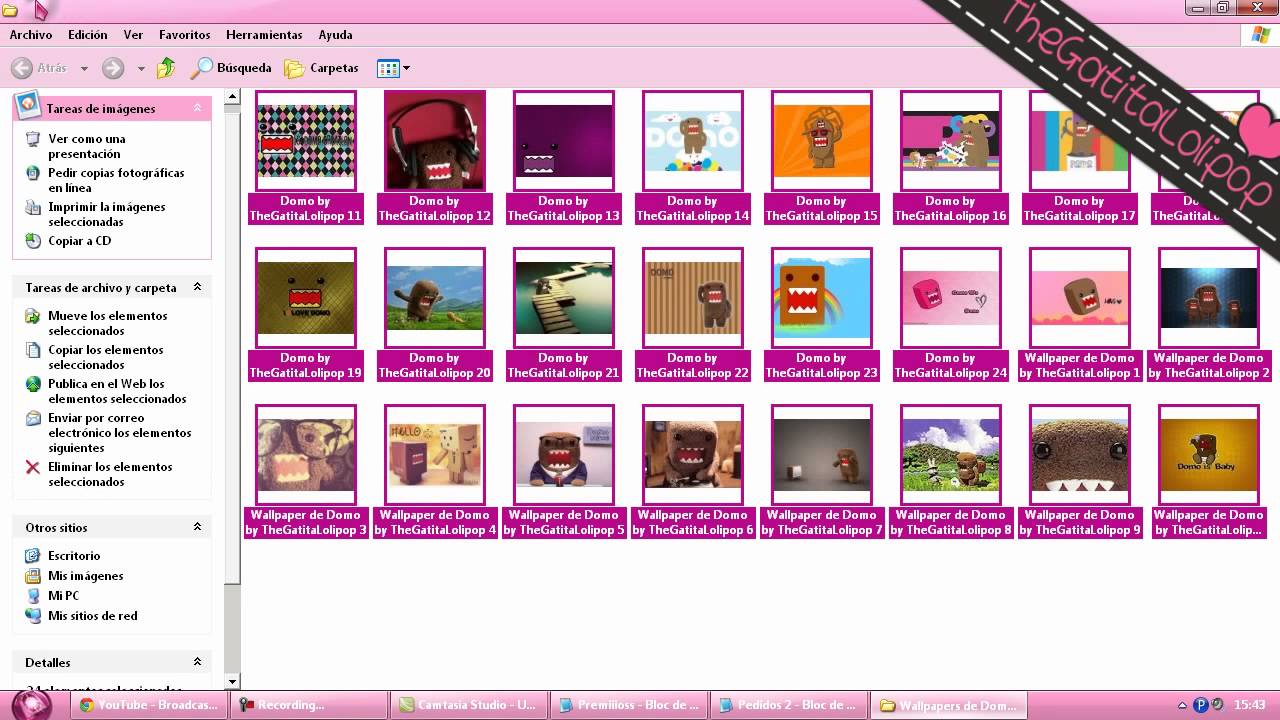Select thumbnail Wallpaper de Domo 5
Viewport: 1280px width, 720px height.
pyautogui.click(x=564, y=455)
